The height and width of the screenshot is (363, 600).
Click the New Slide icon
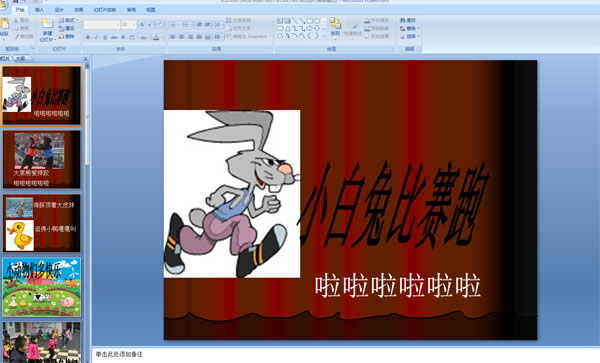[47, 24]
